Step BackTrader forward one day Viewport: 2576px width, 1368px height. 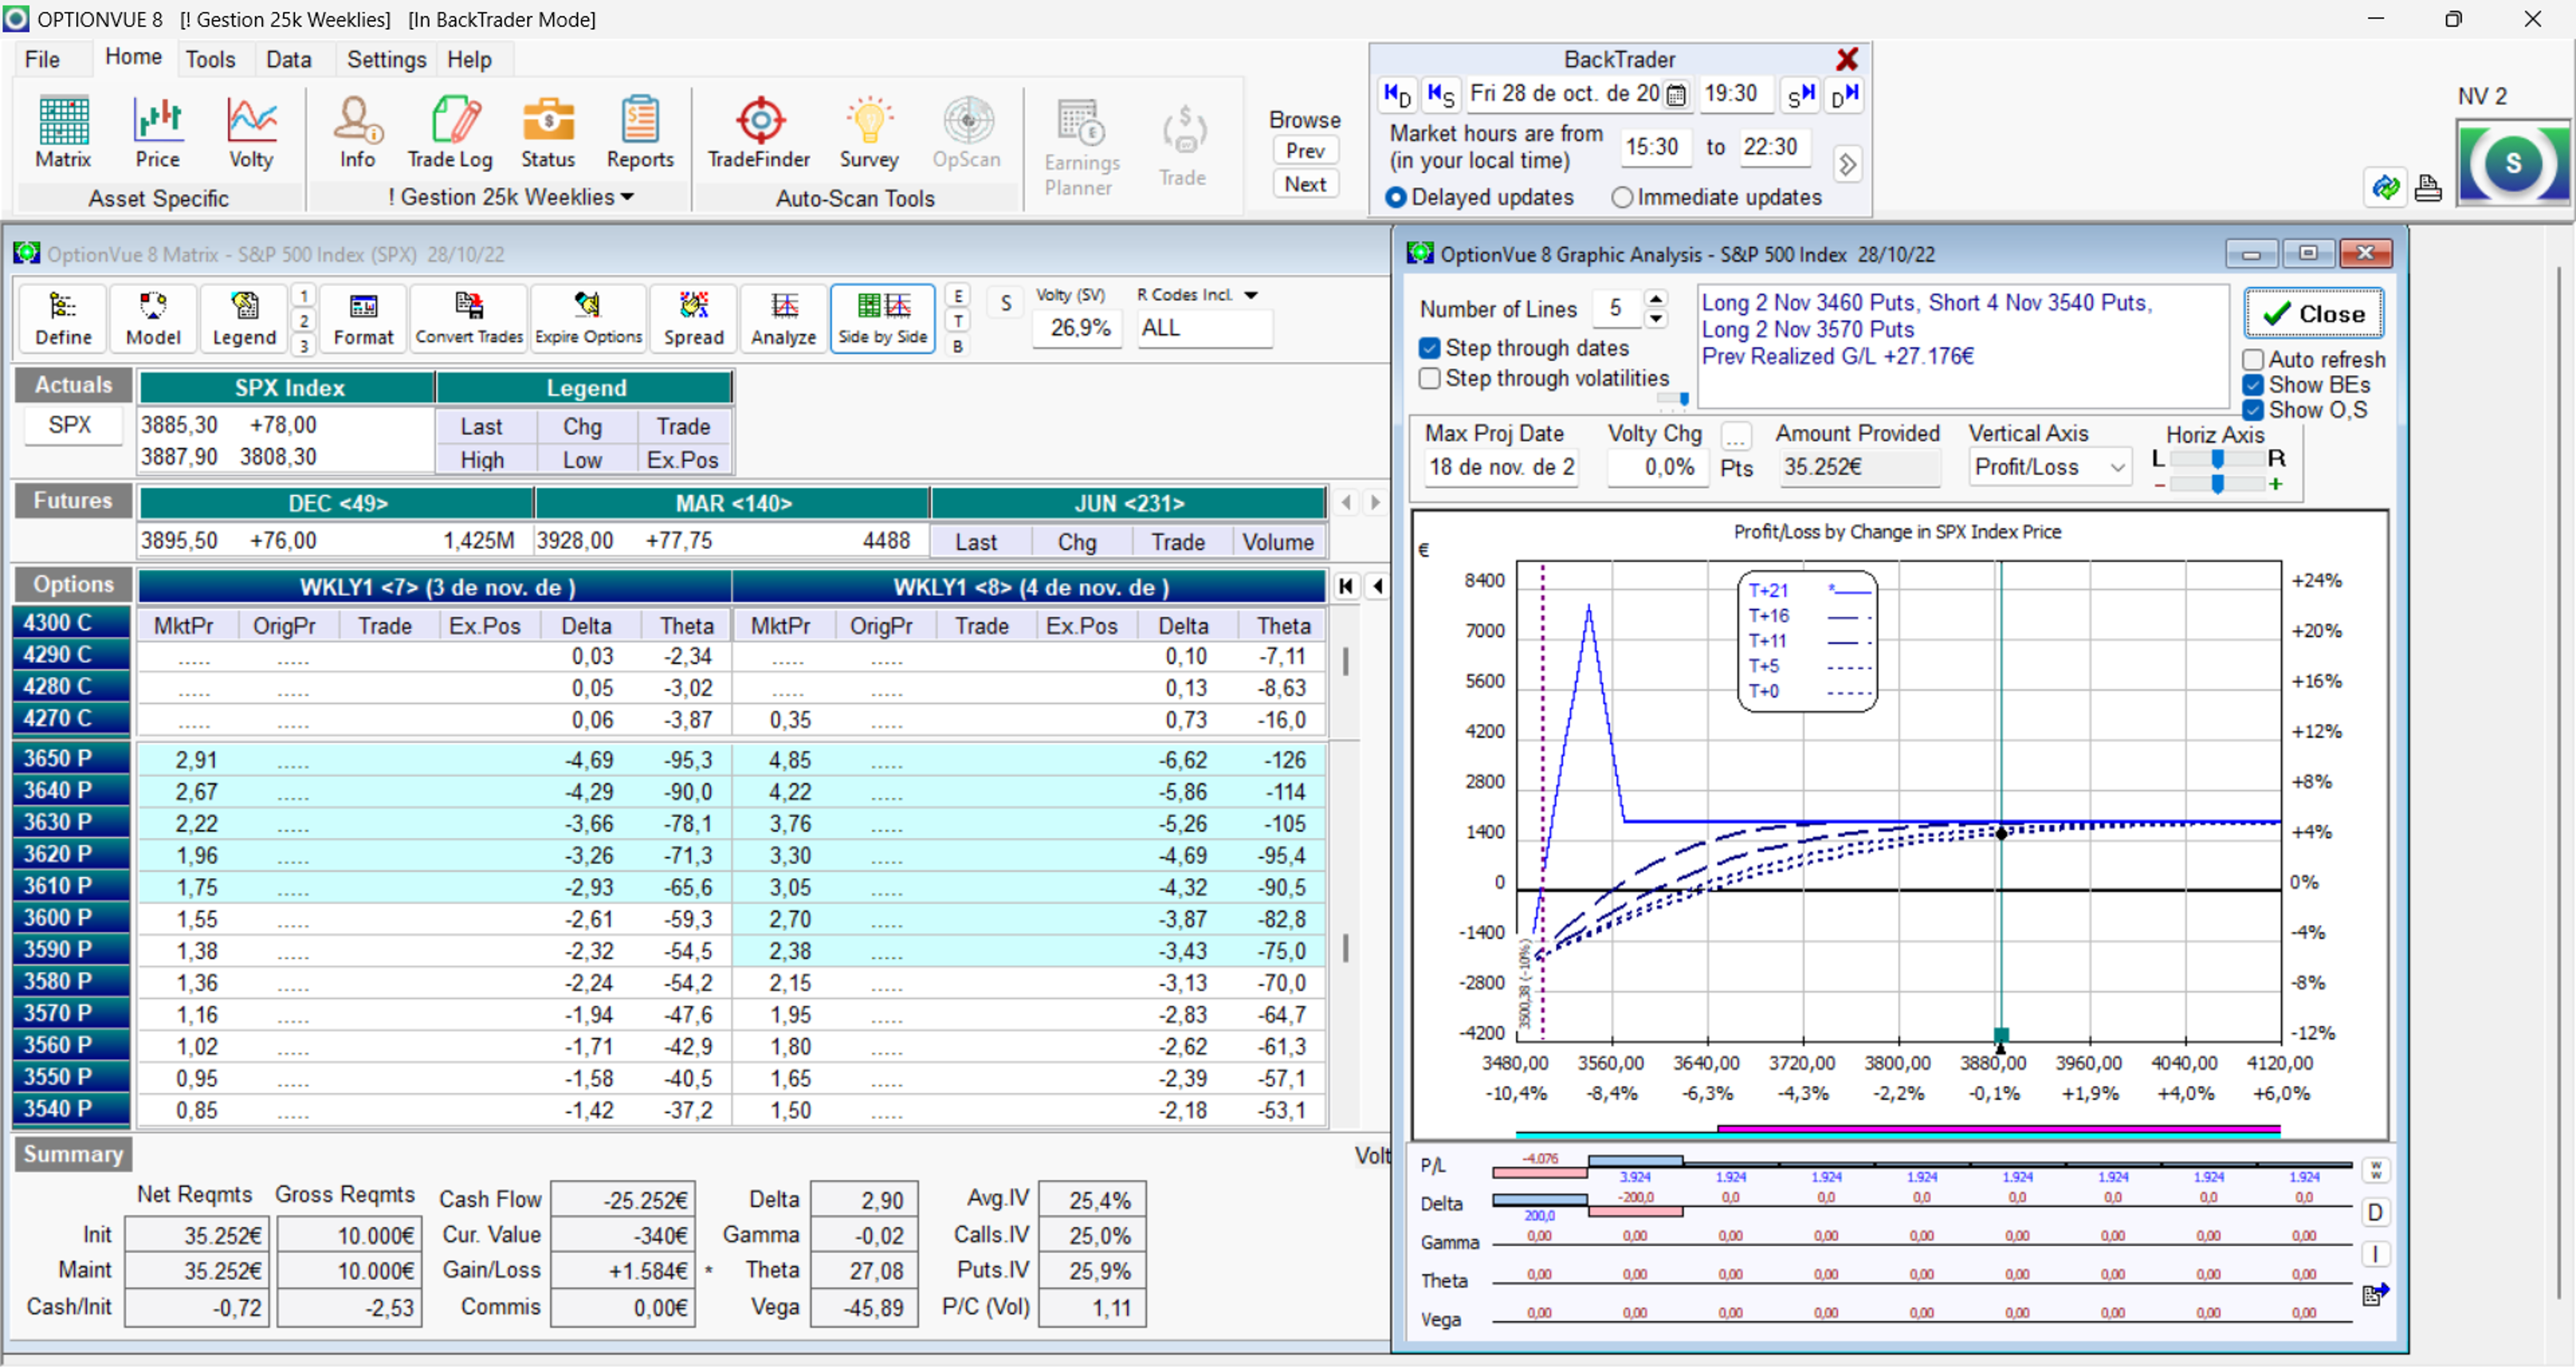click(1845, 95)
